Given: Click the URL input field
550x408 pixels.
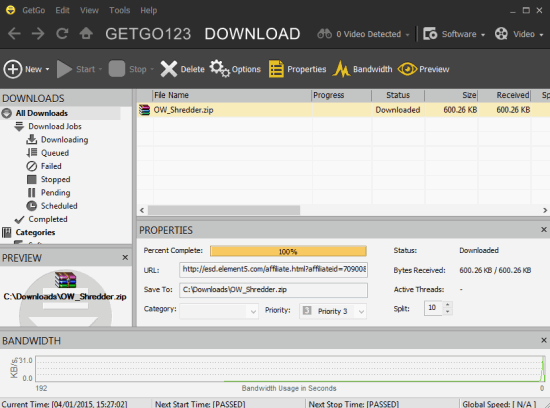Looking at the screenshot, I should pos(273,270).
